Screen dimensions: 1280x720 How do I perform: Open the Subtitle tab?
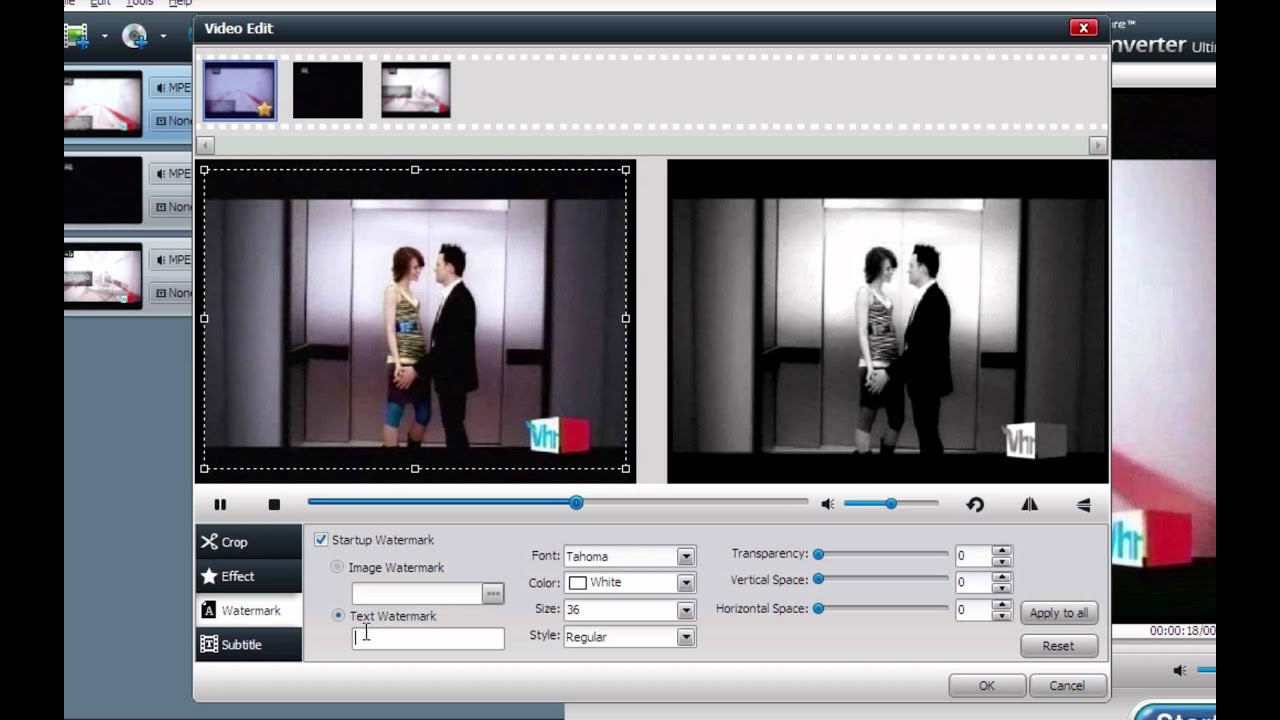[248, 645]
